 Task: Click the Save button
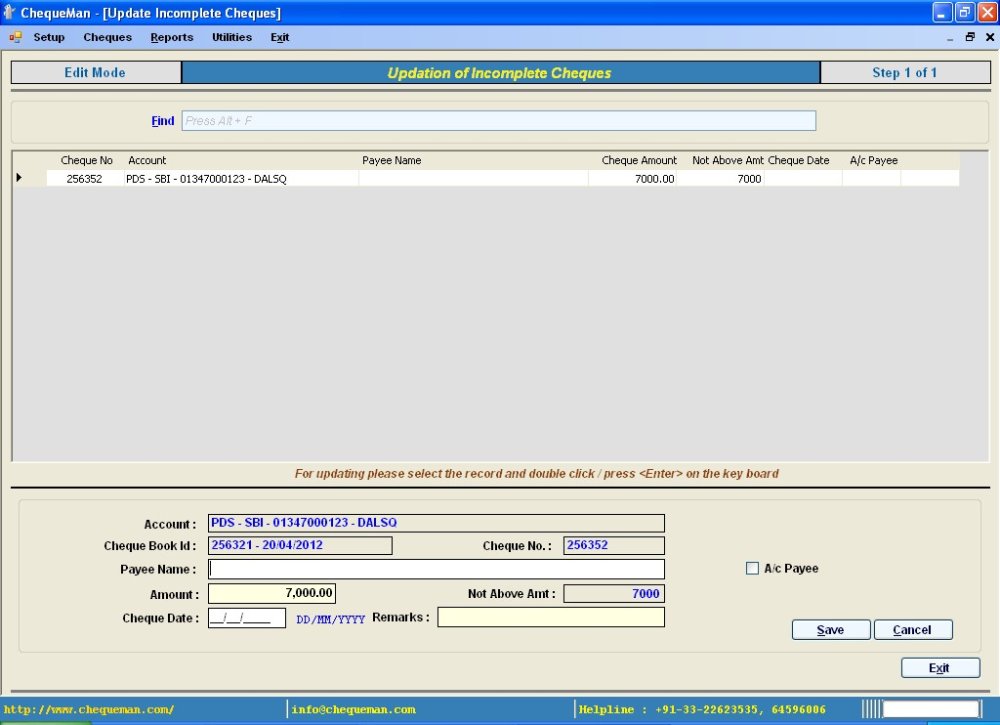click(x=831, y=629)
